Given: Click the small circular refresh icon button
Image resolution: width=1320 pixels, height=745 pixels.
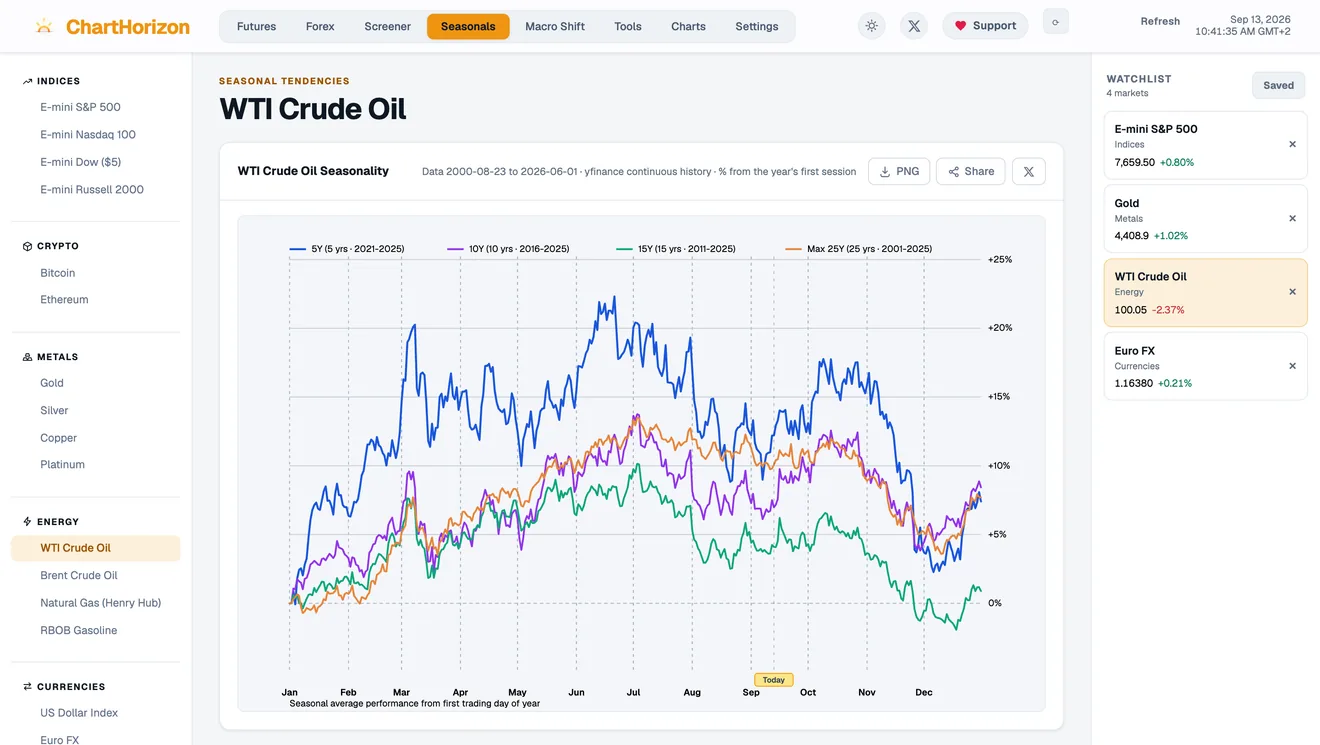Looking at the screenshot, I should (1055, 21).
